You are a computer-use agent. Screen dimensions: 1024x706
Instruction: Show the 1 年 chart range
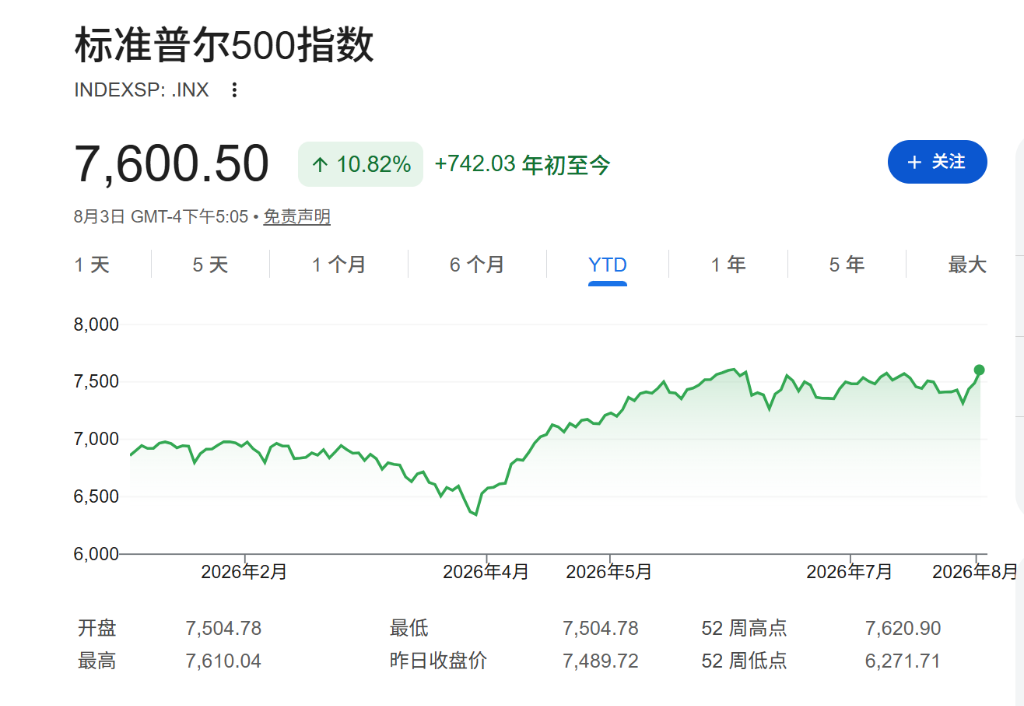[x=728, y=265]
